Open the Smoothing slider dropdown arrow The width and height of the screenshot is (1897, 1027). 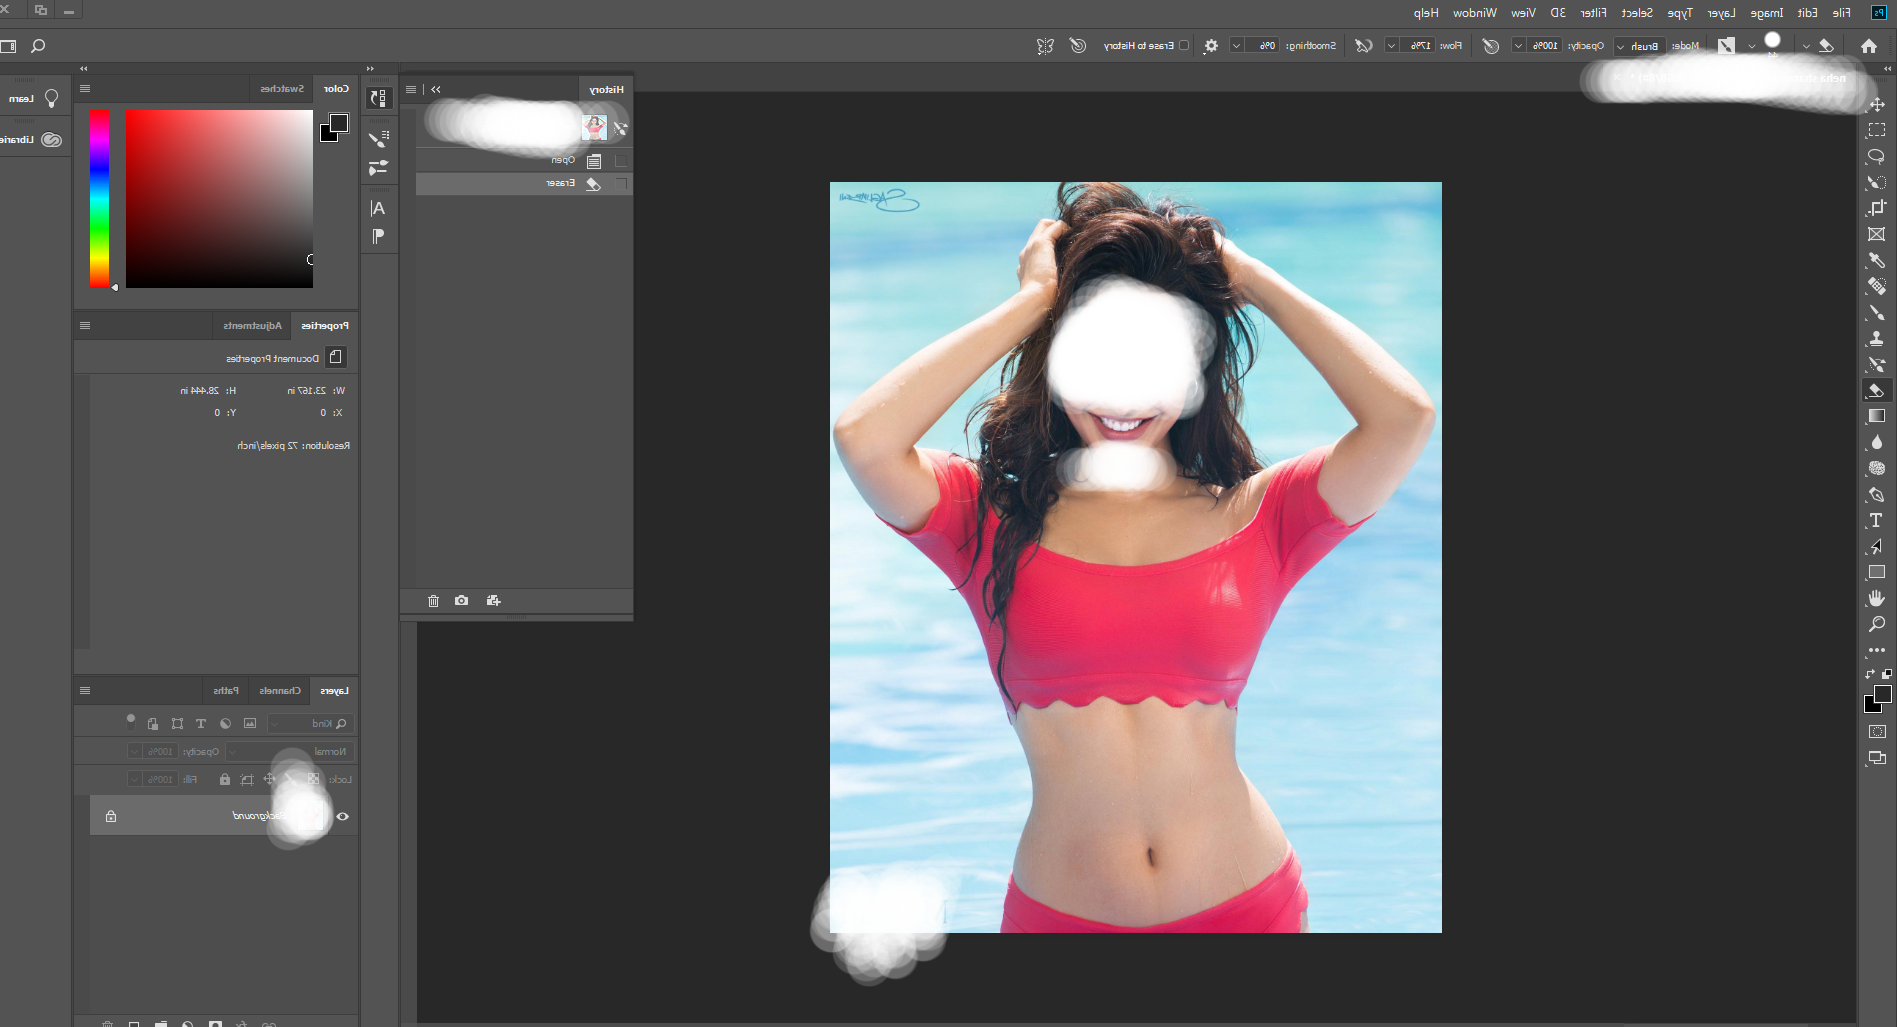(1237, 46)
